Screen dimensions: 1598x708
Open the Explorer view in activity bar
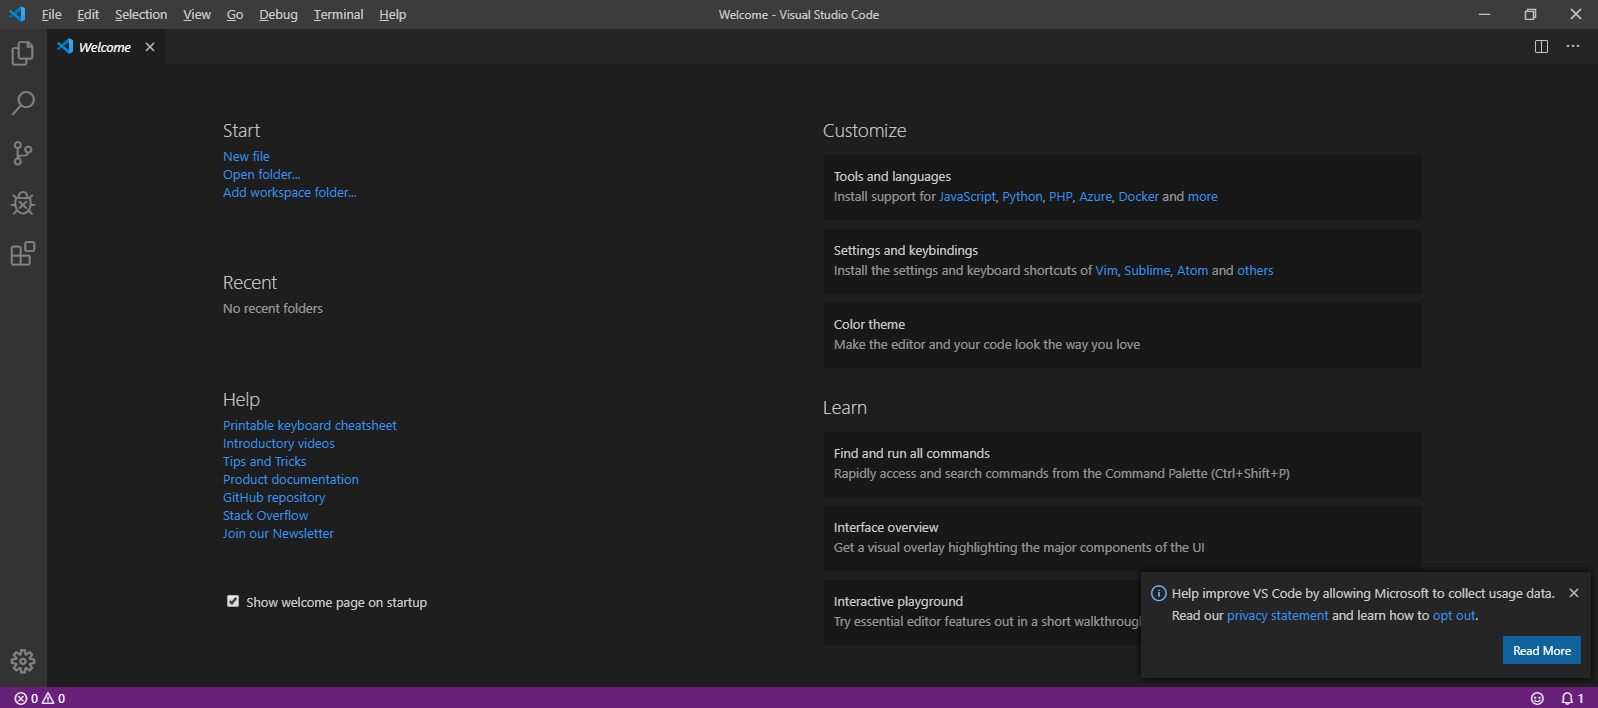(x=23, y=53)
